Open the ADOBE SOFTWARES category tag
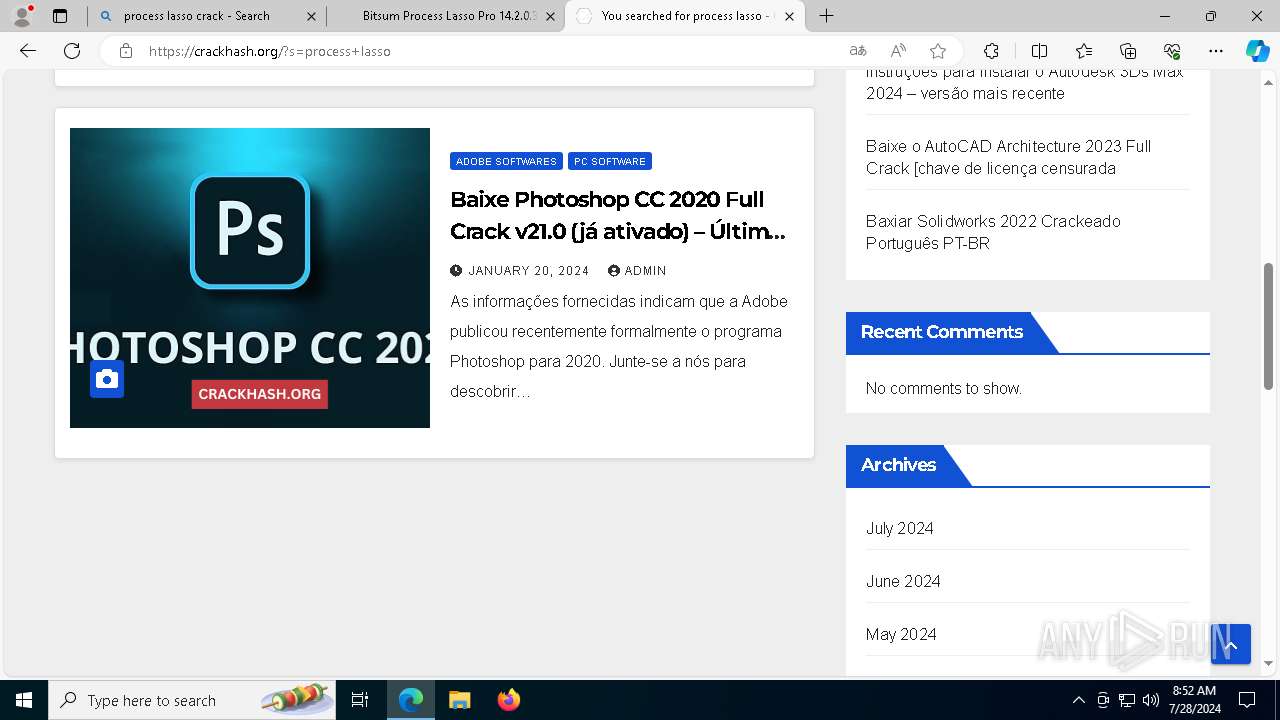The height and width of the screenshot is (720, 1280). 506,161
